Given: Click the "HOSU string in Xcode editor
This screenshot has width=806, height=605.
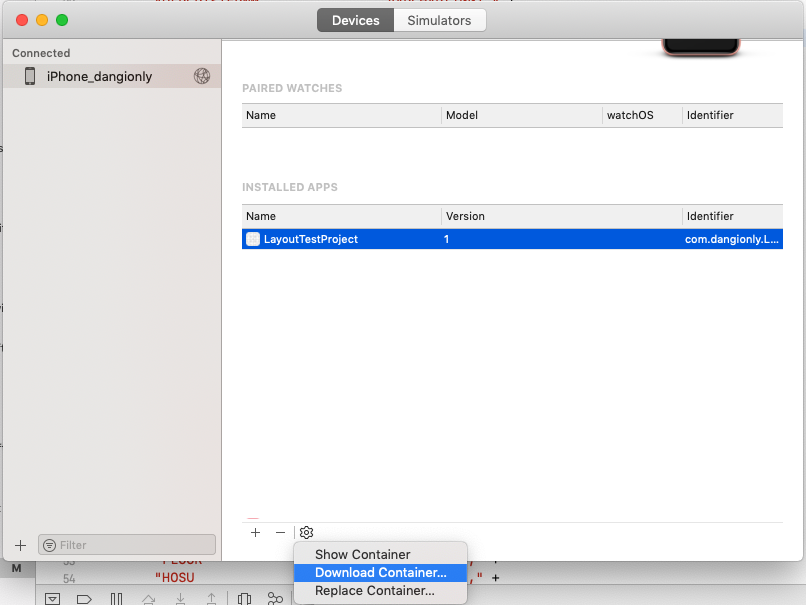Looking at the screenshot, I should pyautogui.click(x=175, y=578).
